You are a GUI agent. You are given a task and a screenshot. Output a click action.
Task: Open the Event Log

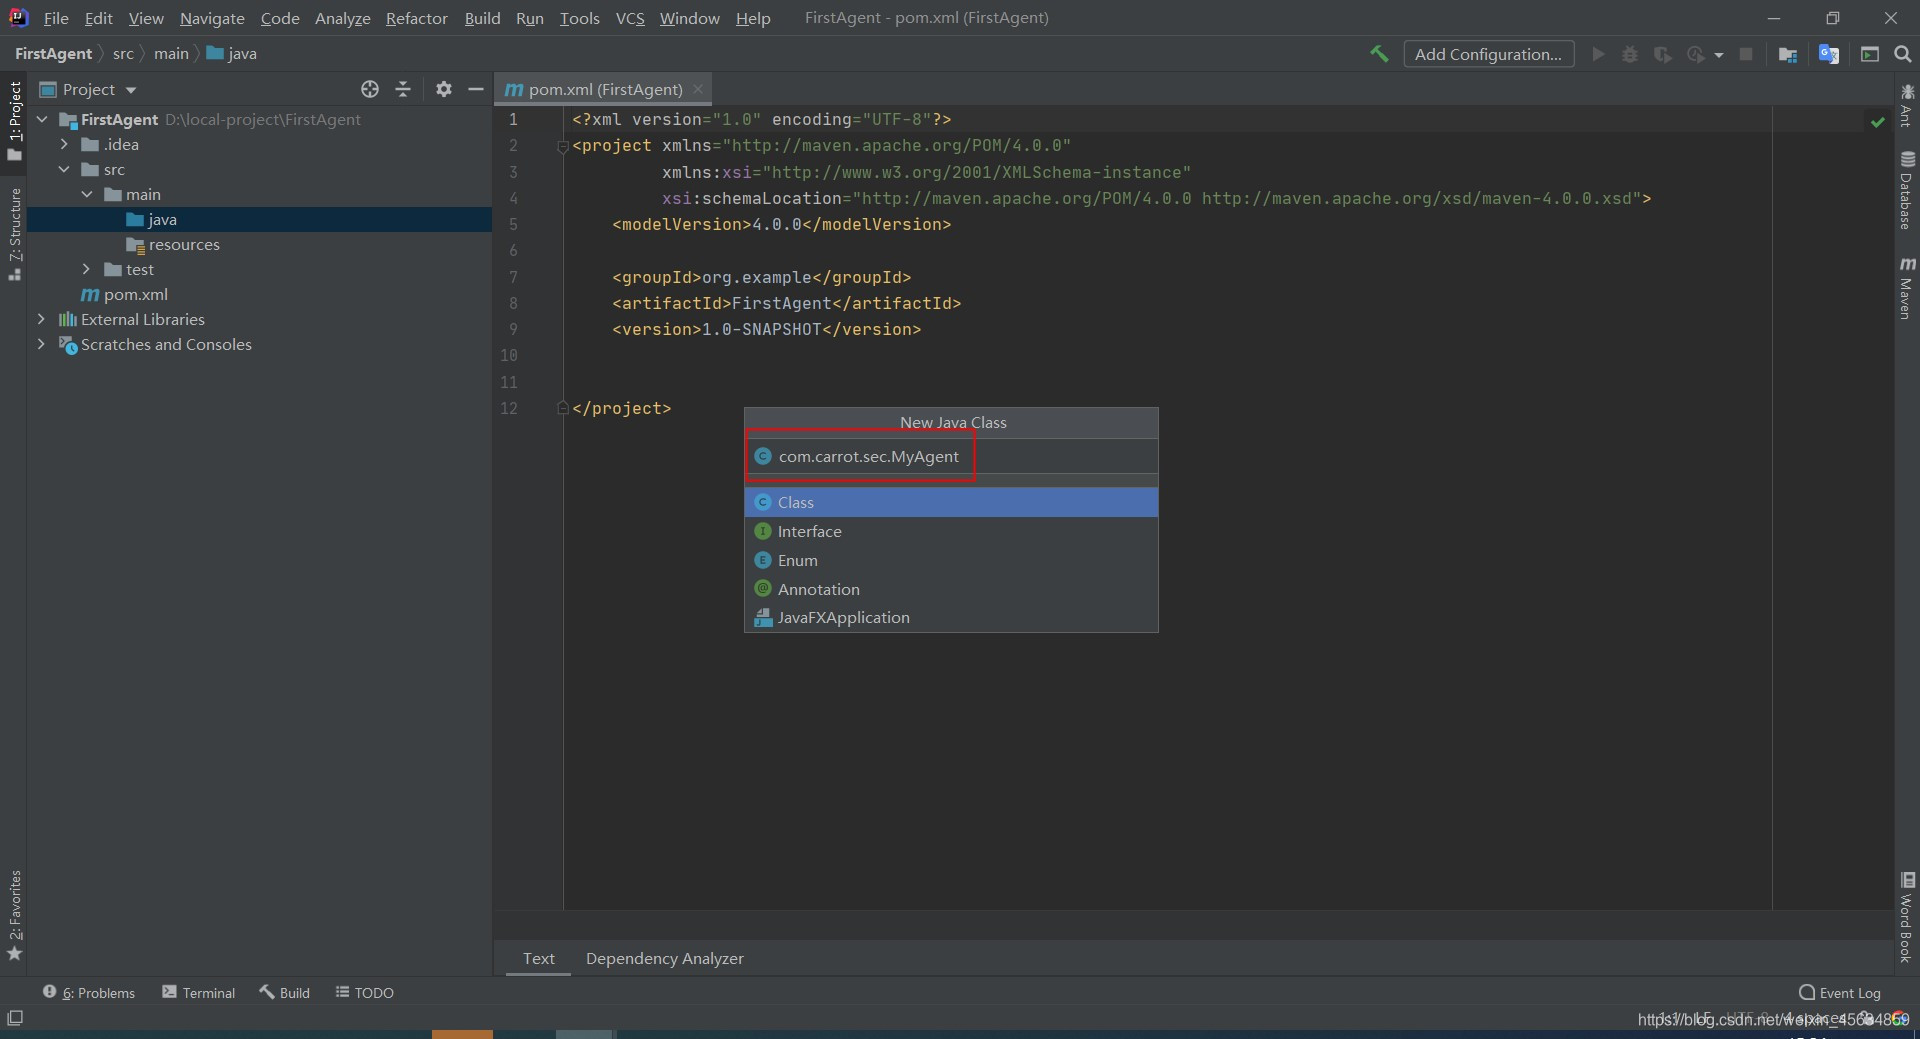coord(1840,992)
